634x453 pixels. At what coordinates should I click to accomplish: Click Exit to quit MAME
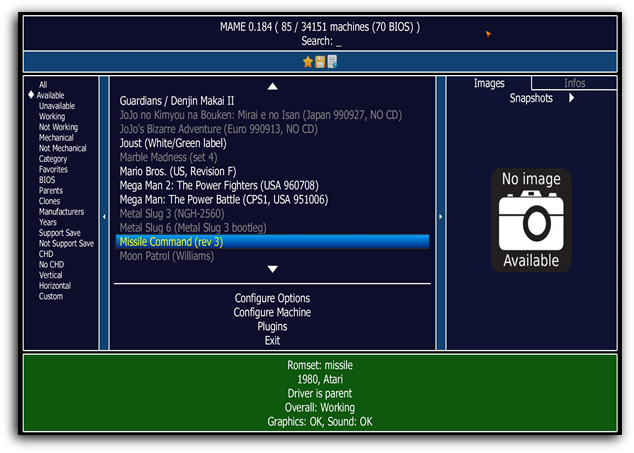(272, 341)
